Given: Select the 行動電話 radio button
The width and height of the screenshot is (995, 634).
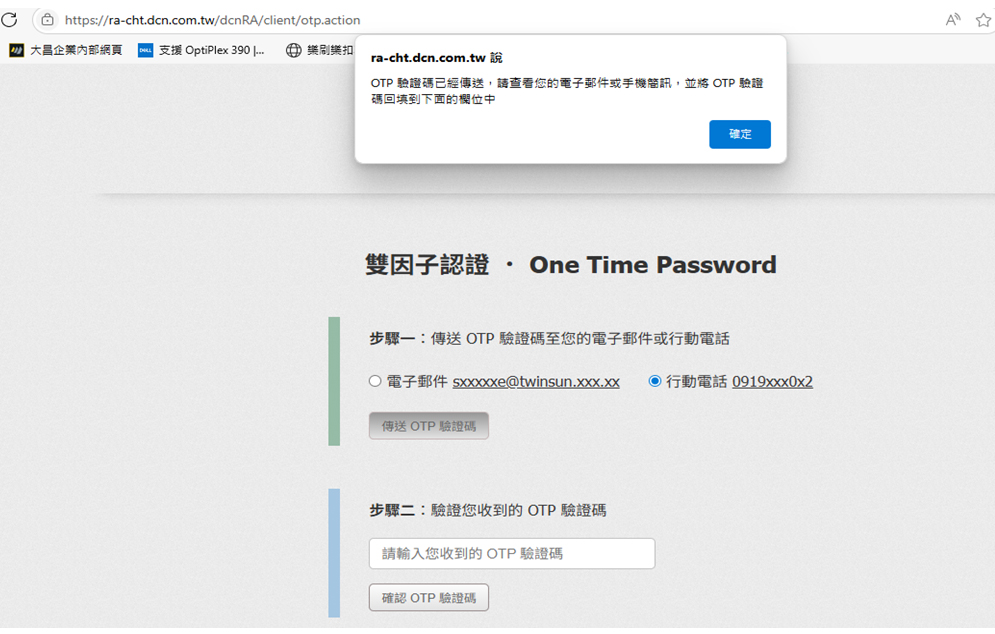Looking at the screenshot, I should (x=655, y=381).
